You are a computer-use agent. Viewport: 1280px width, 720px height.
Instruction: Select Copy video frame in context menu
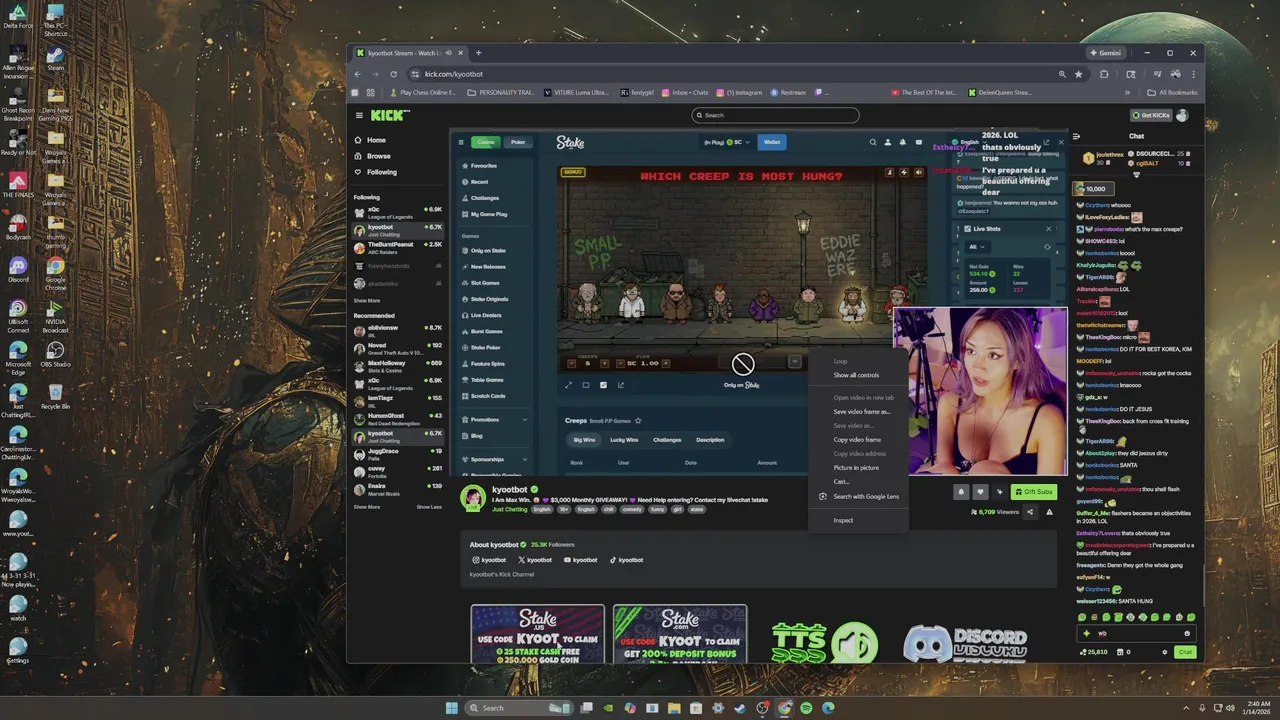pos(857,439)
